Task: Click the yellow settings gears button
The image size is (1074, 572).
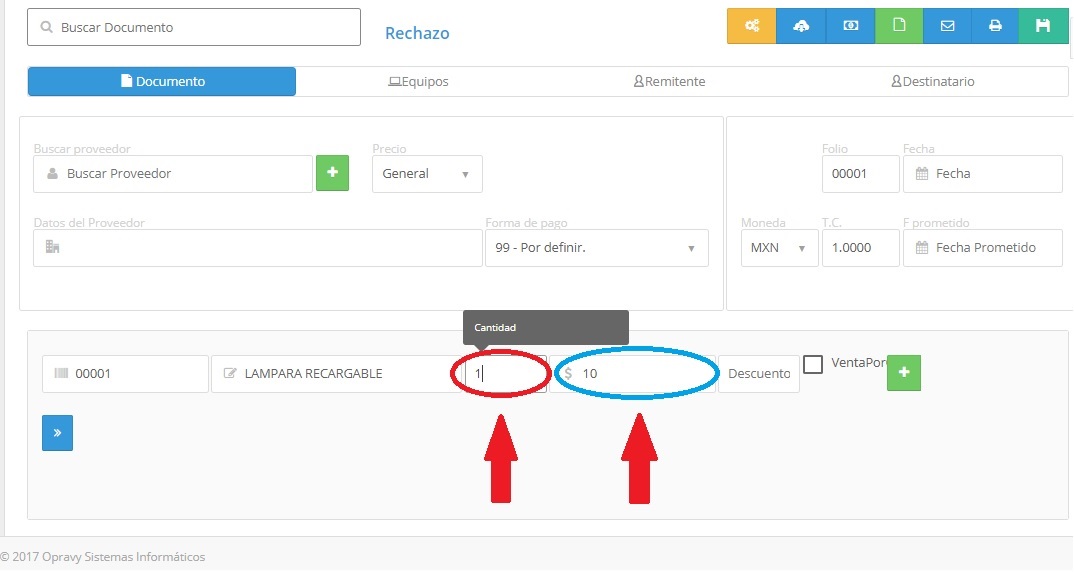Action: pos(751,26)
